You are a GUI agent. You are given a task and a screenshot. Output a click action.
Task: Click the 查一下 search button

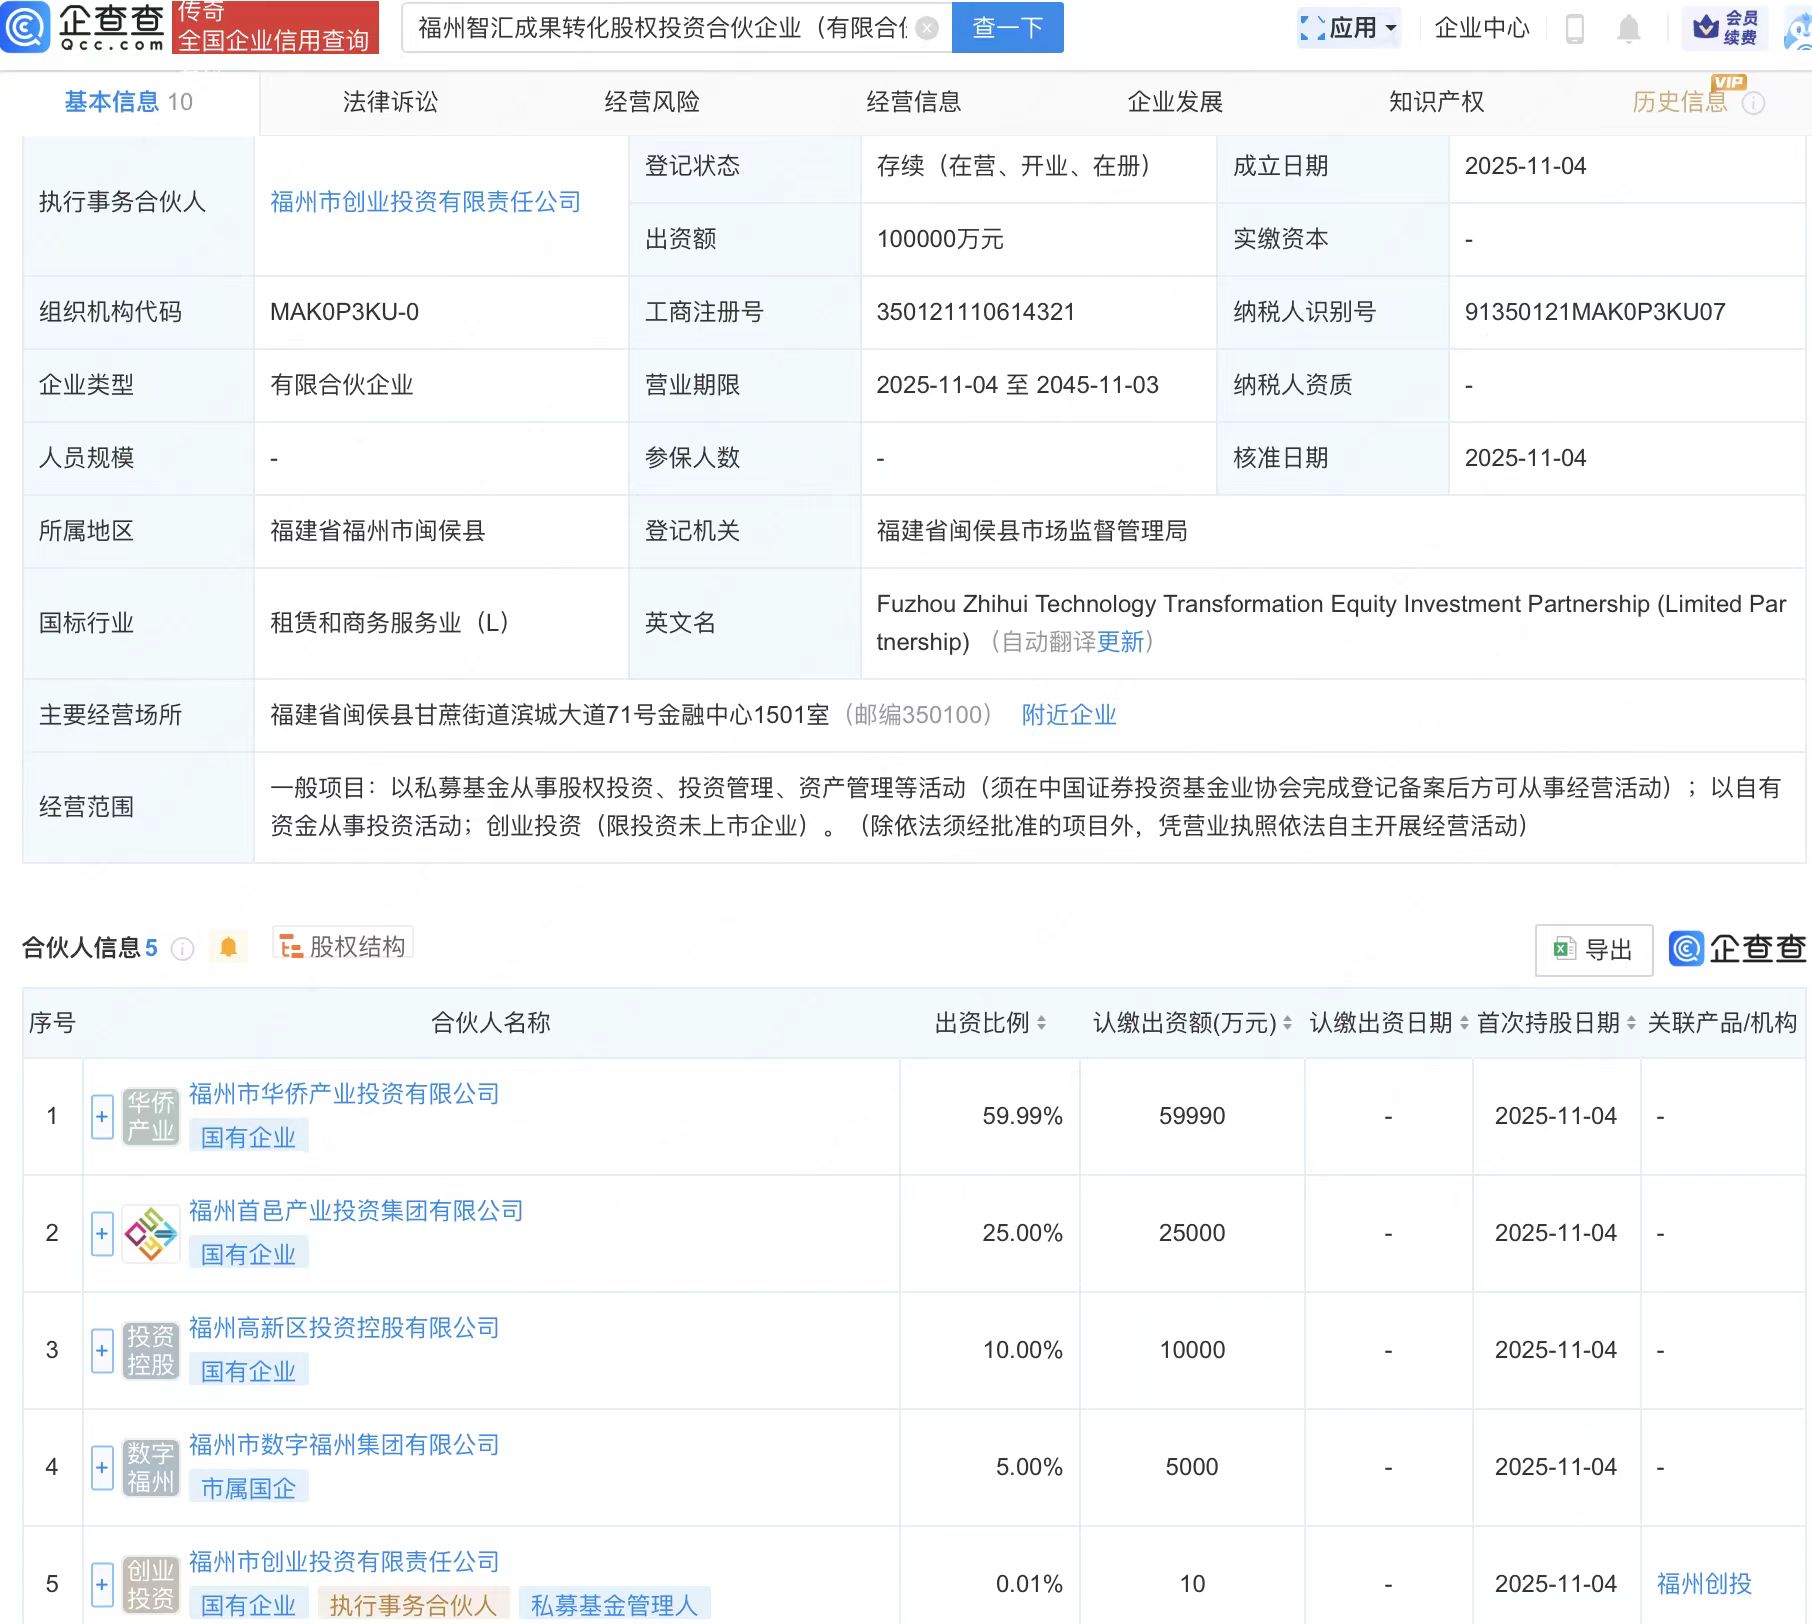coord(1006,28)
